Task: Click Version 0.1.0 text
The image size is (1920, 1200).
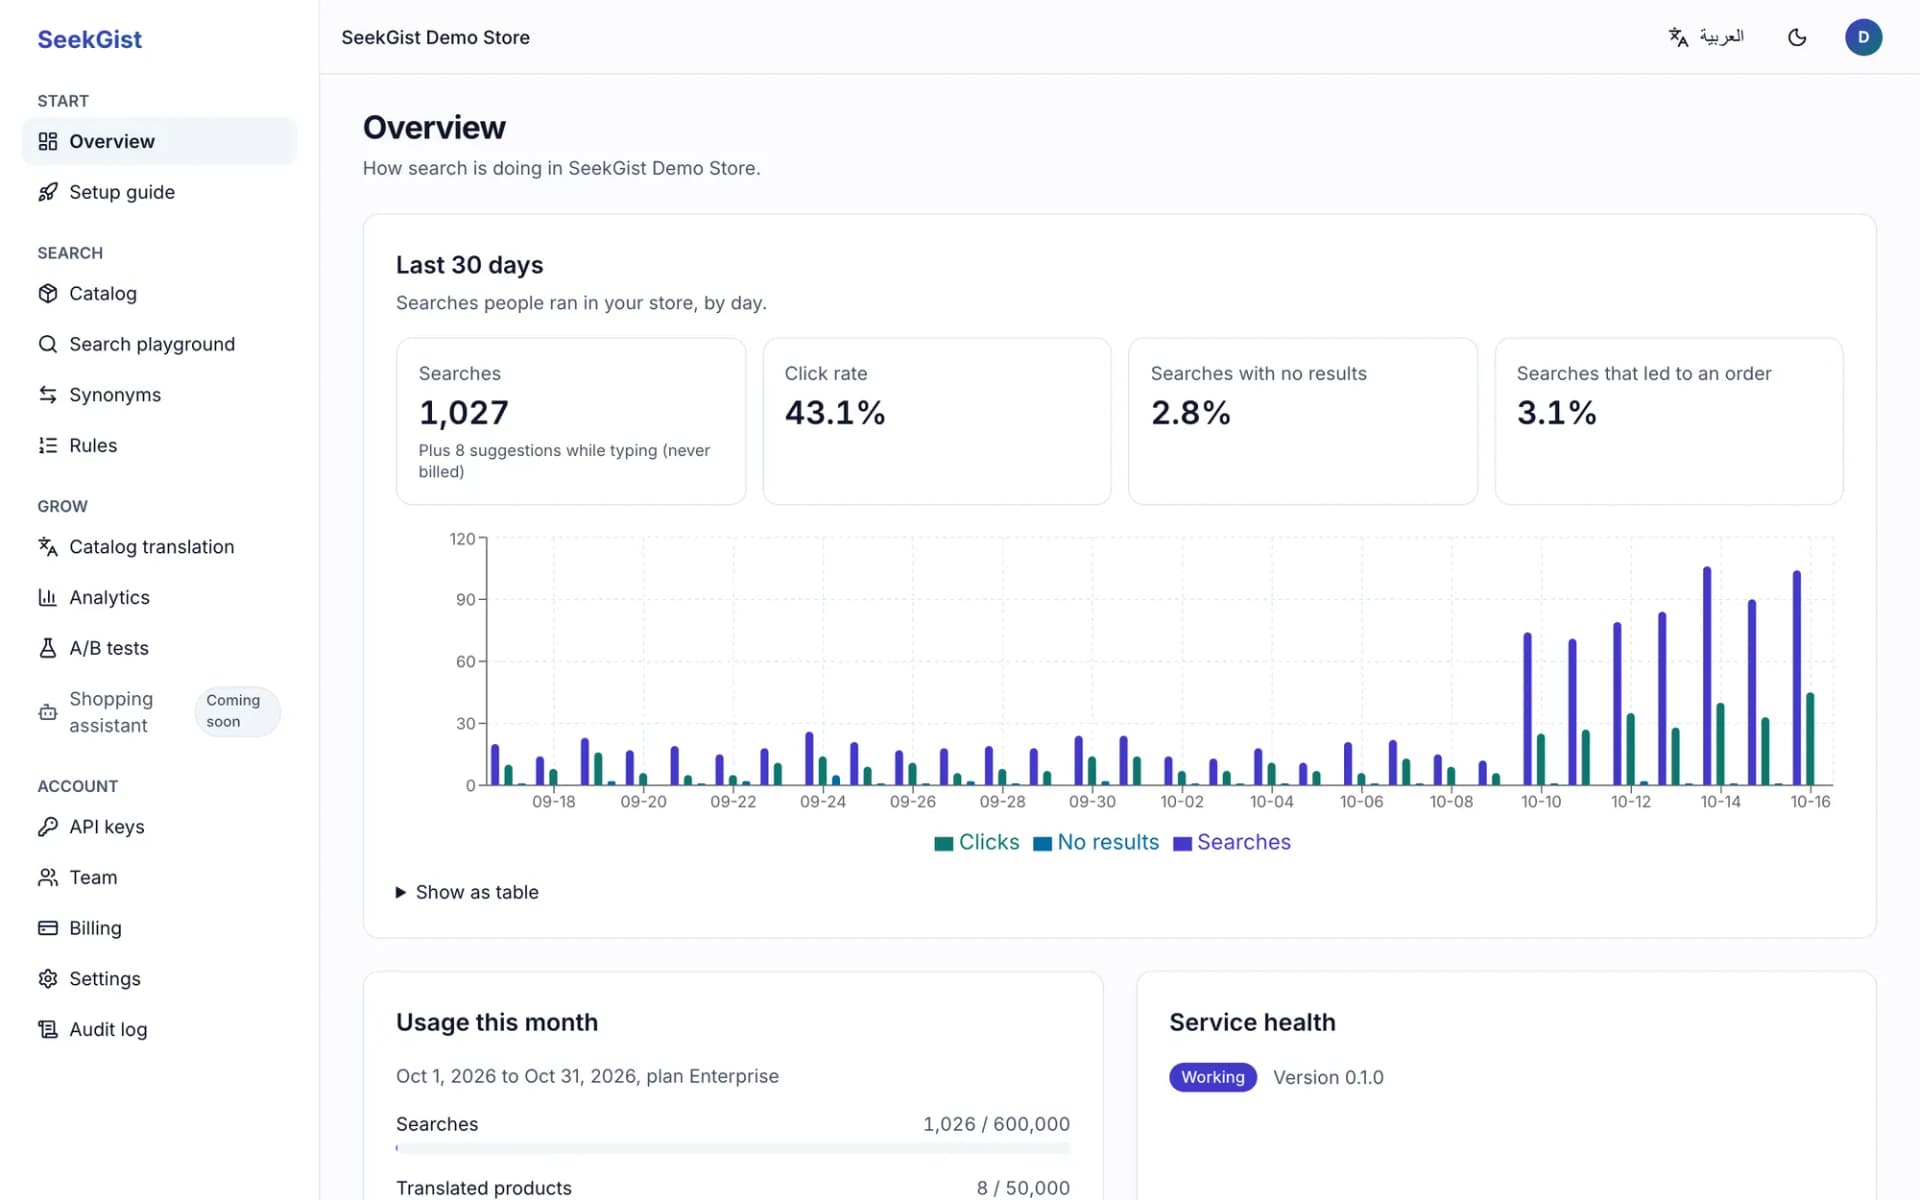Action: (1328, 1077)
